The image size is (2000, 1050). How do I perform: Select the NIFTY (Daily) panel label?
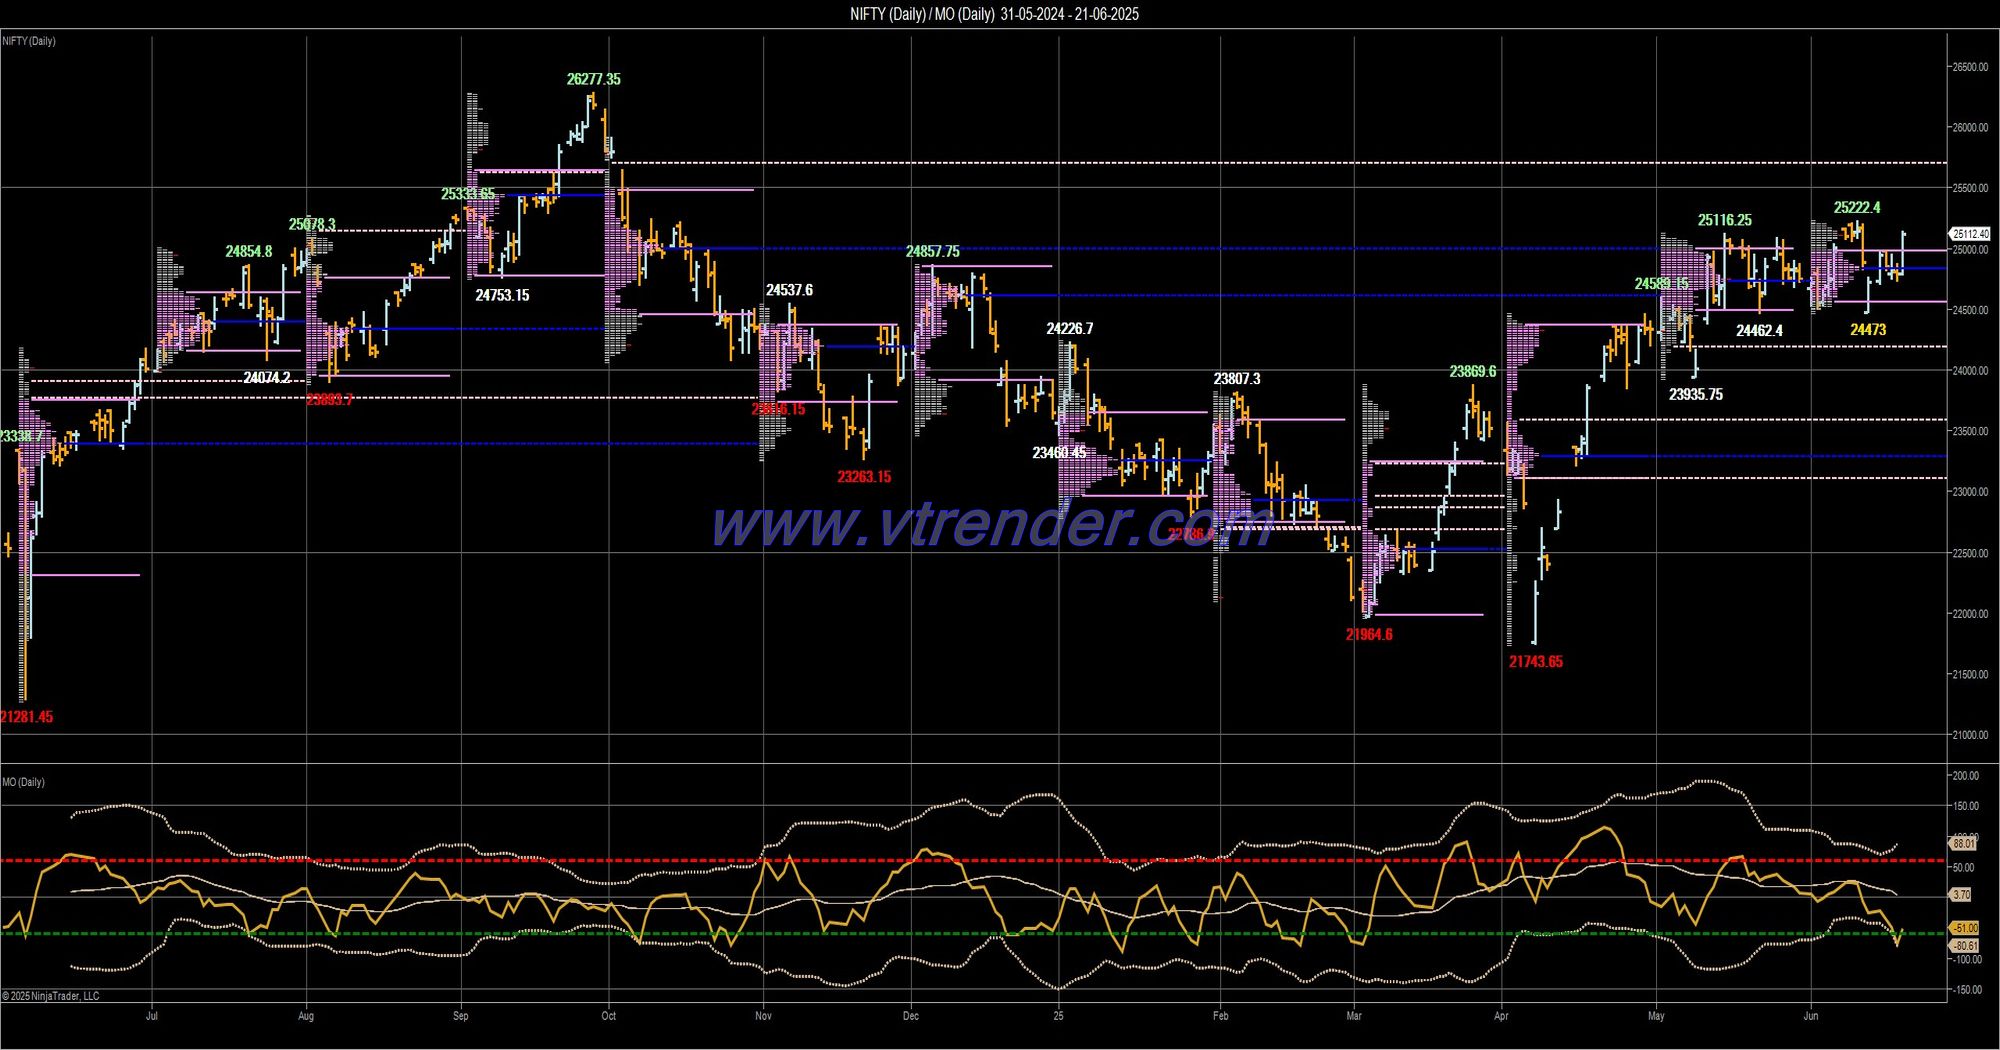click(29, 41)
